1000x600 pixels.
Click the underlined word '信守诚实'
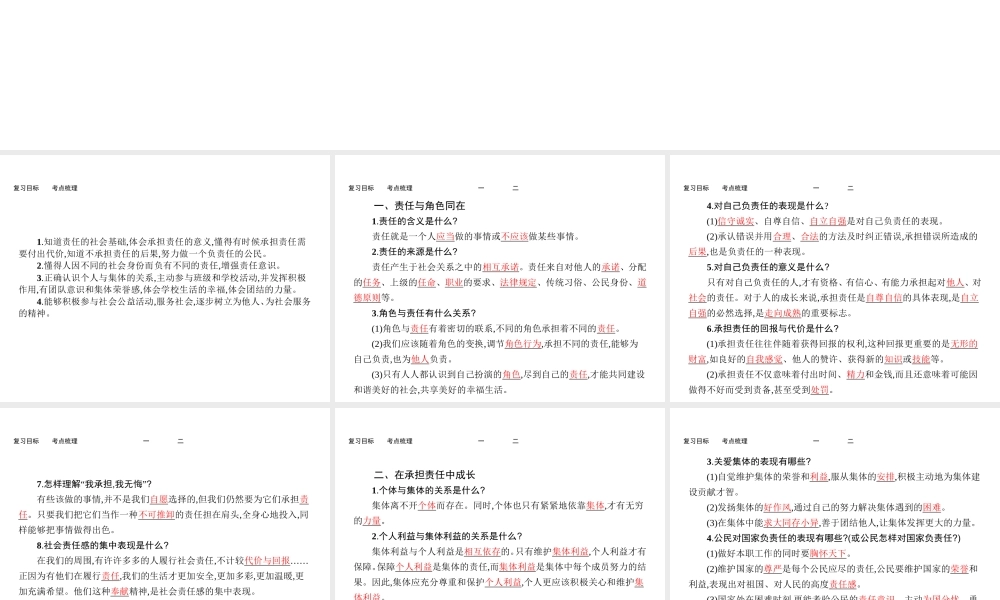(x=735, y=221)
